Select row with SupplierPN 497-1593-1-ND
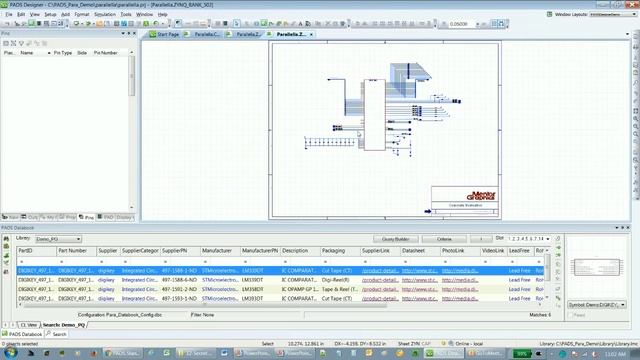 [x=281, y=299]
